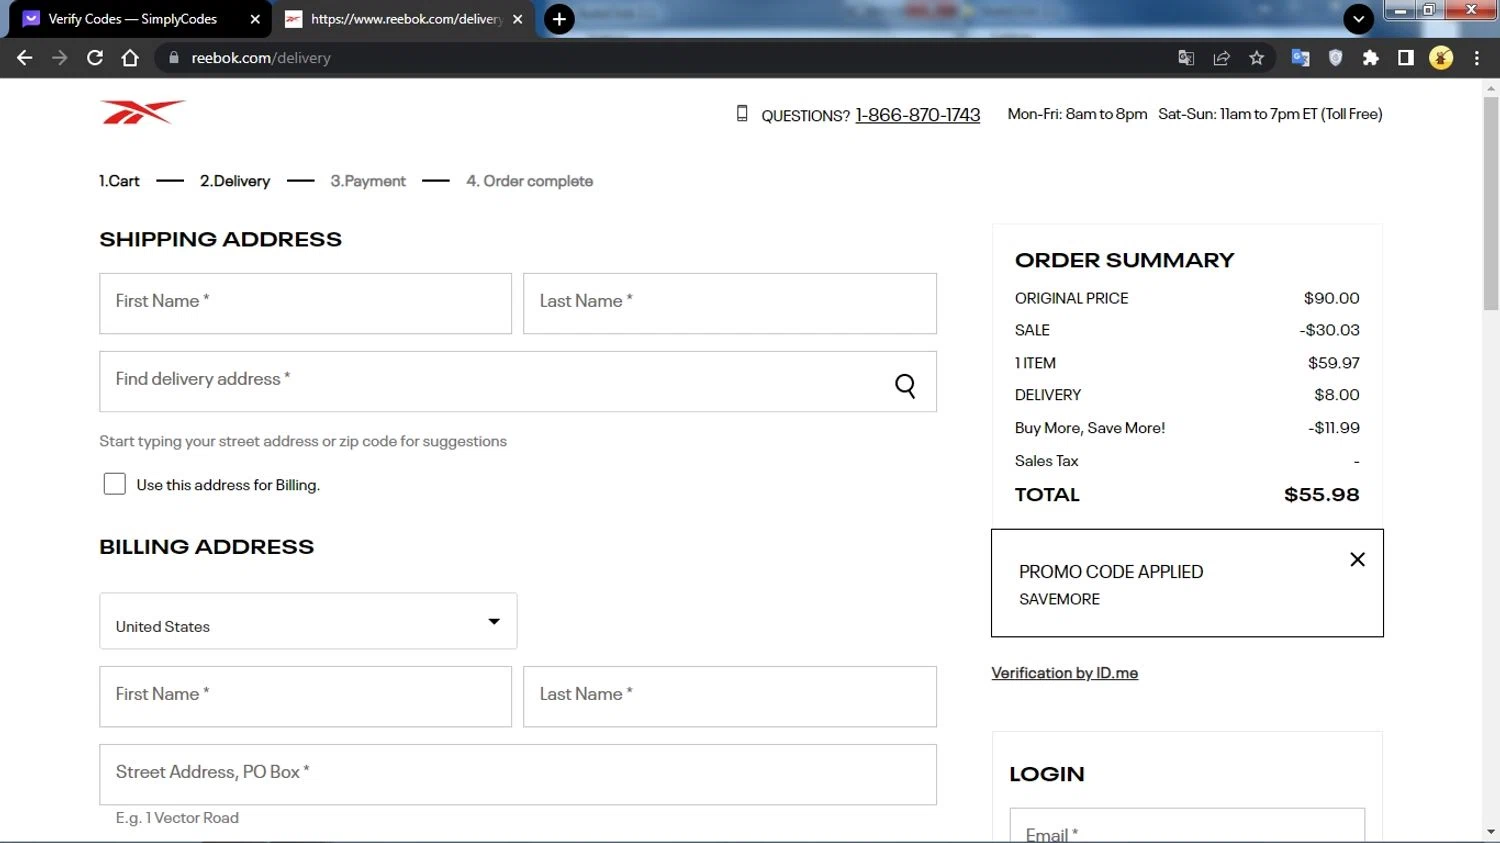The width and height of the screenshot is (1500, 843).
Task: Open the Chrome three-dot menu
Action: coord(1476,58)
